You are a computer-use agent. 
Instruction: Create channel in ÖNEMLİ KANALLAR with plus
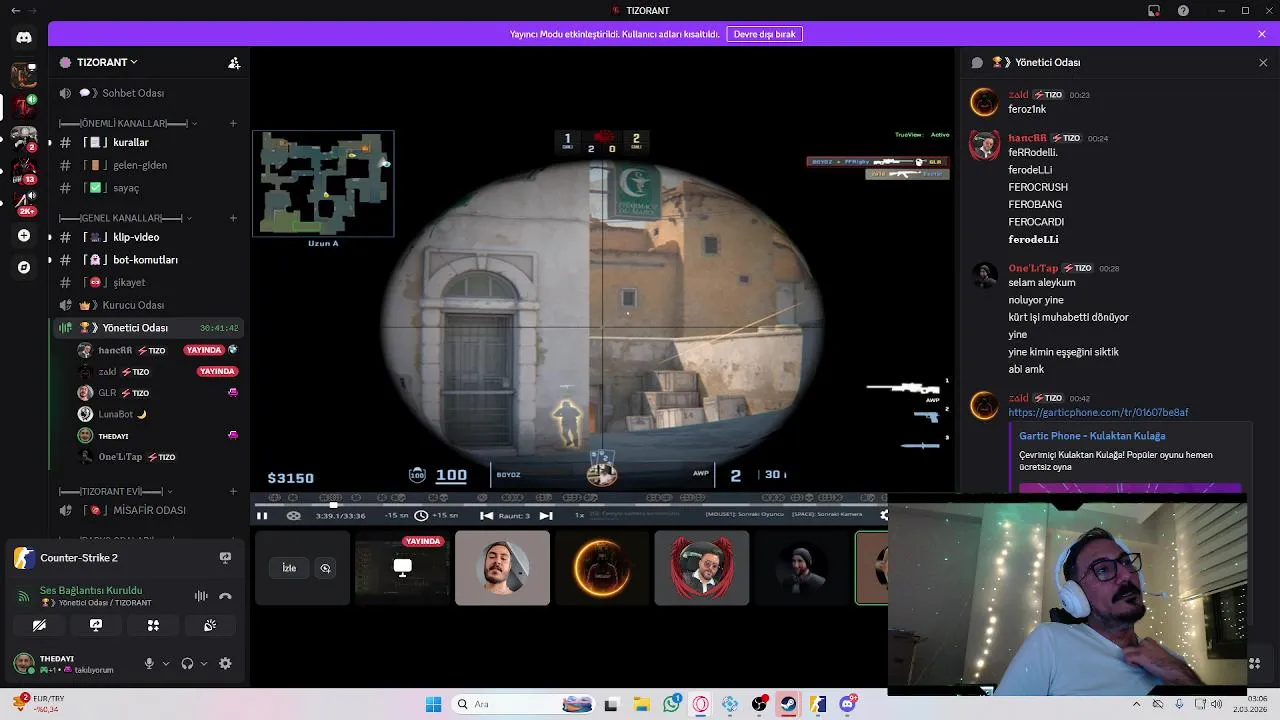(233, 123)
